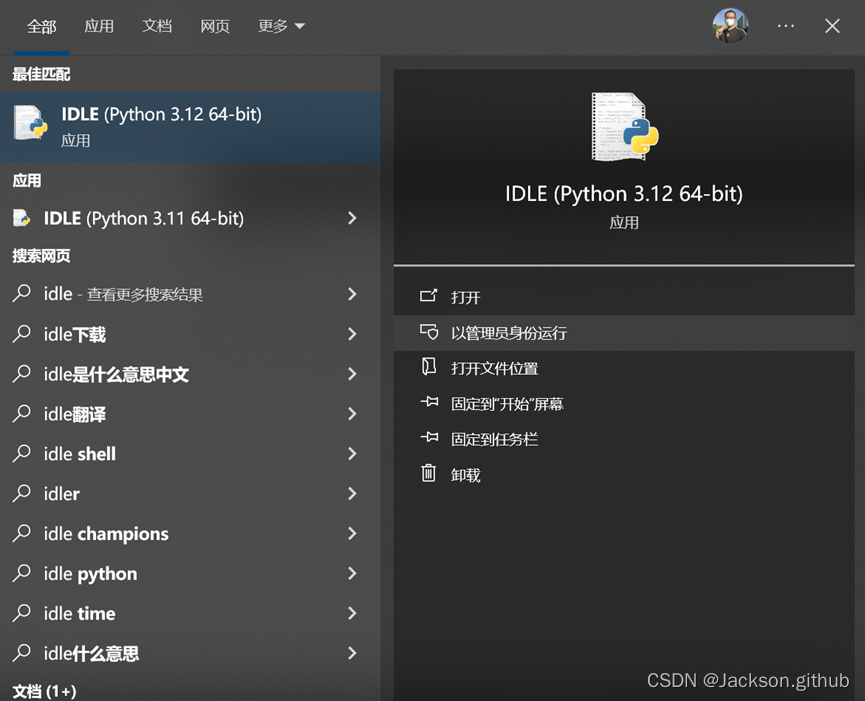Click the pin to taskbar pin icon
This screenshot has width=865, height=701.
coord(429,438)
